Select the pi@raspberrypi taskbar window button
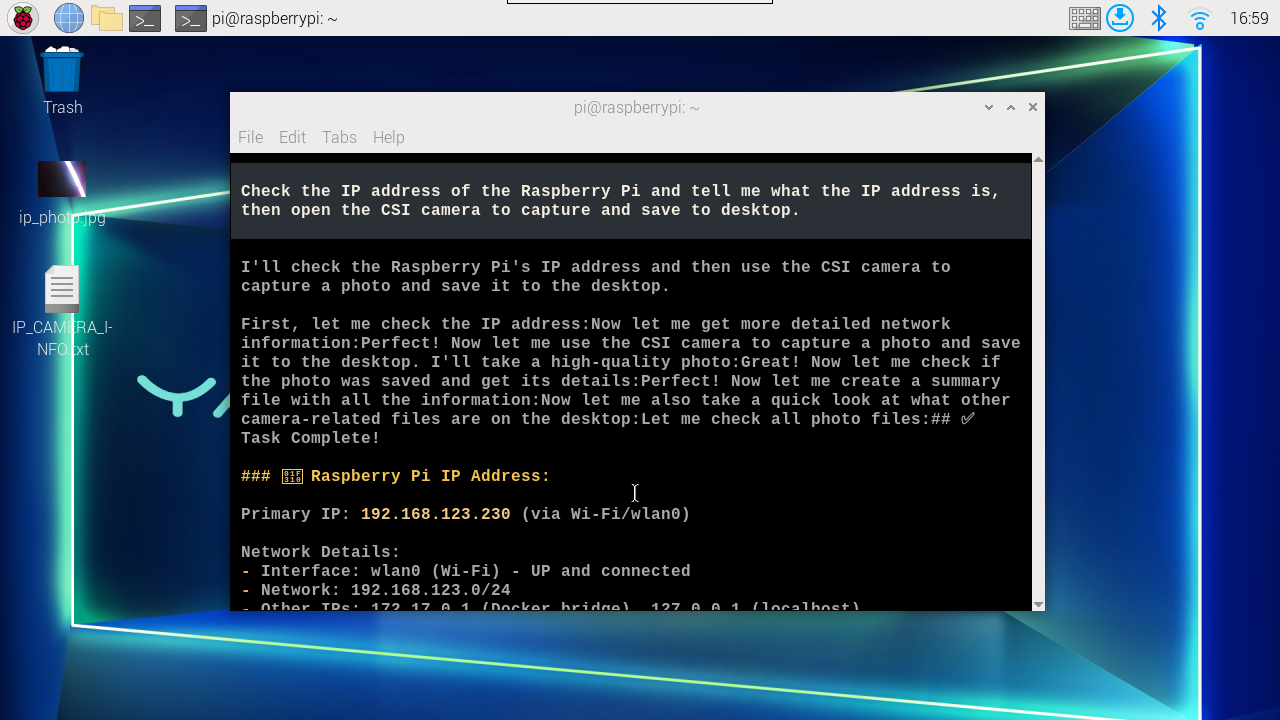1280x720 pixels. 257,18
